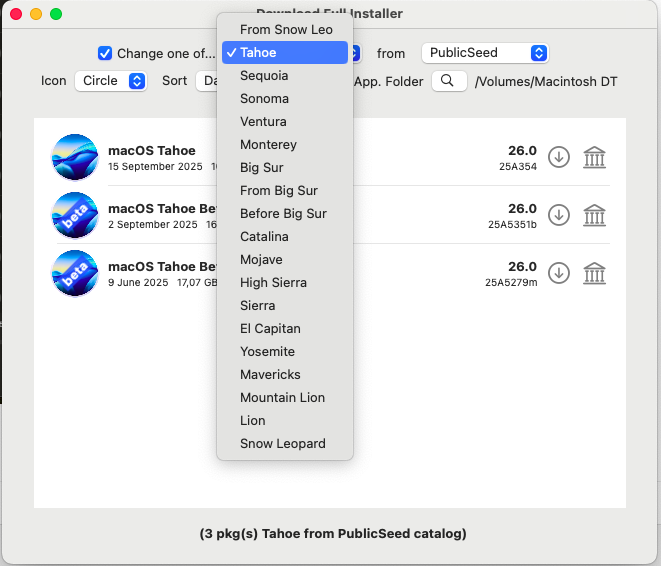Choose El Capitan from the list
Viewport: 661px width, 566px height.
coord(285,328)
